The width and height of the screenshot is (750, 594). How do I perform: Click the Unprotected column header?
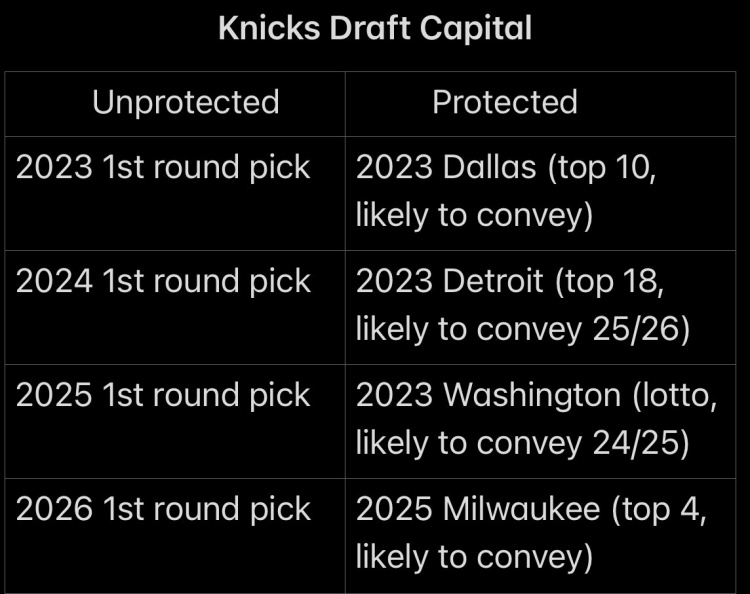186,103
